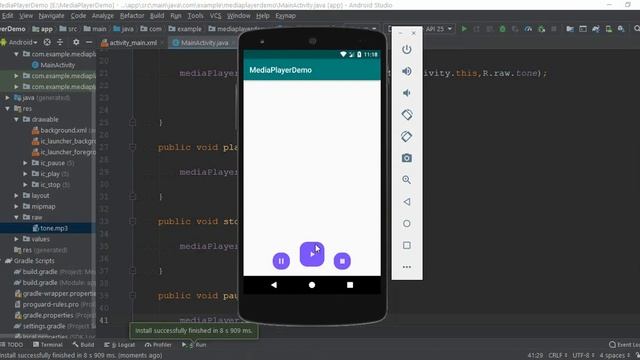This screenshot has height=360, width=640.
Task: Open the Terminal tool window
Action: click(x=47, y=345)
